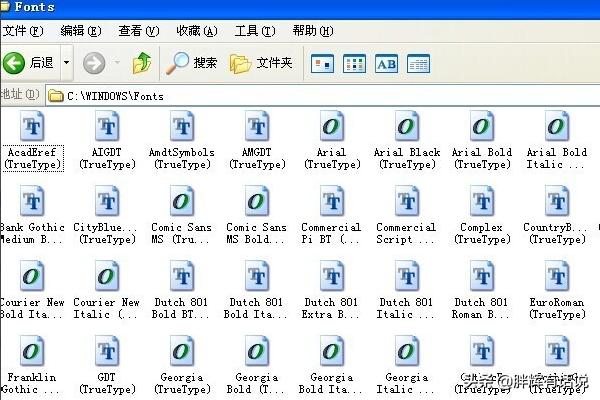This screenshot has height=400, width=600.
Task: Select the Arial Black font icon
Action: tap(407, 126)
